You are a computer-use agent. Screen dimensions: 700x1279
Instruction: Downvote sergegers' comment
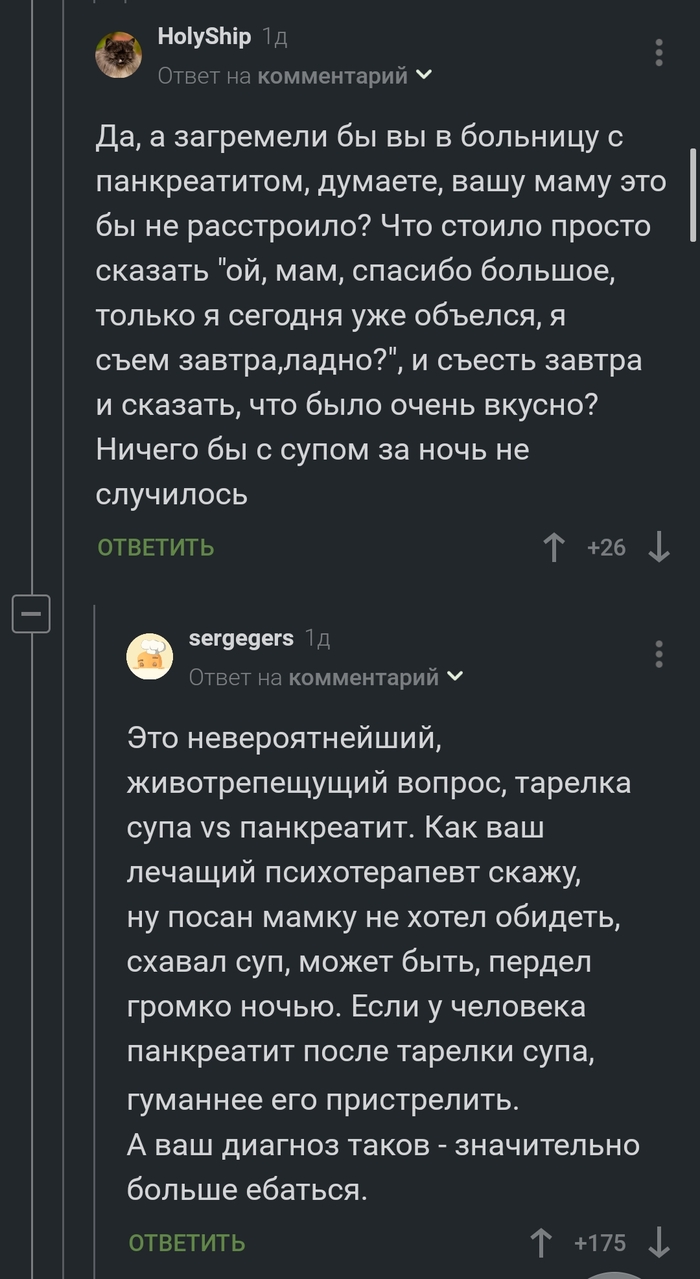coord(659,1243)
